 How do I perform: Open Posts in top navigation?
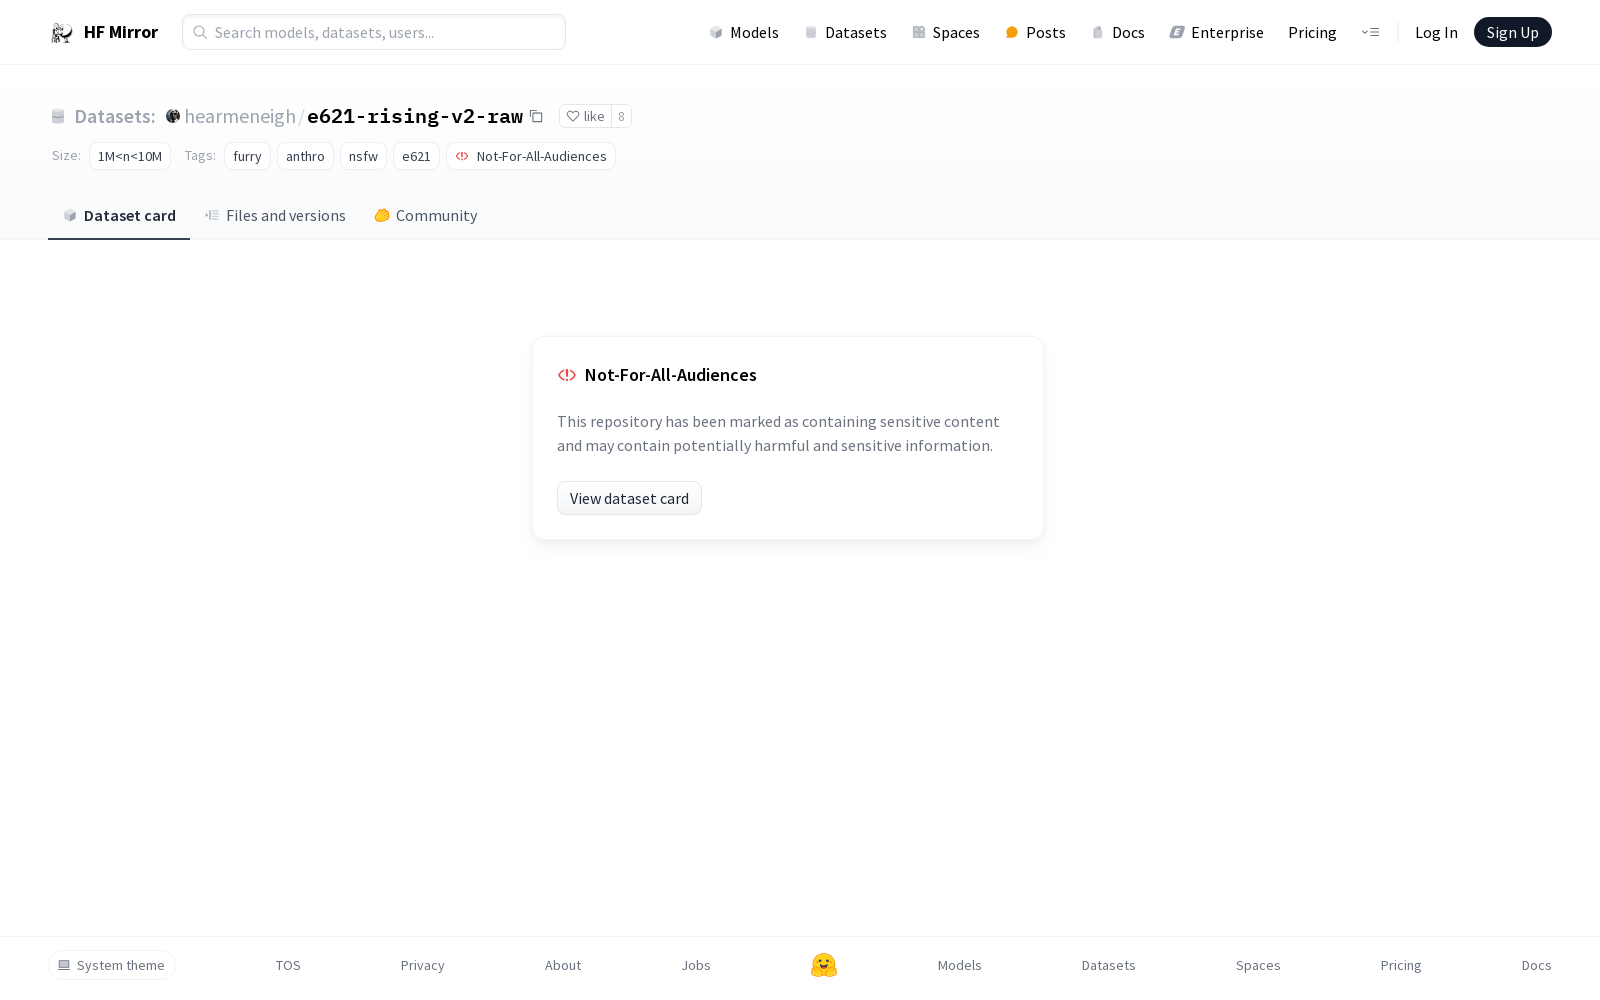1036,32
